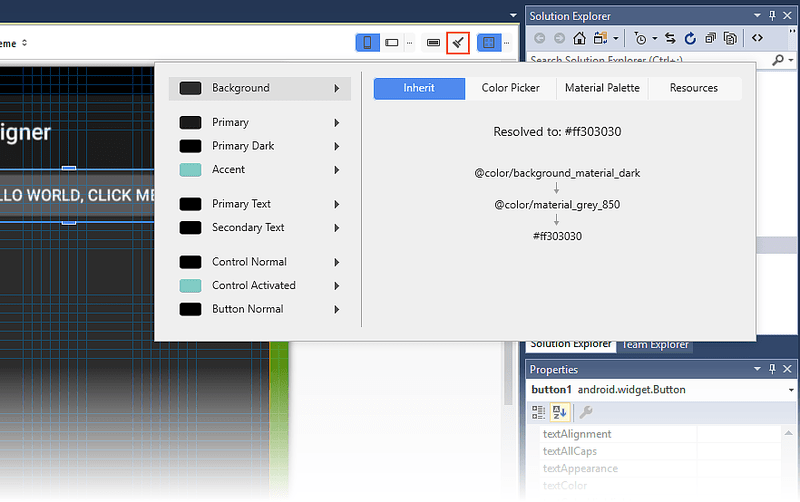This screenshot has width=800, height=502.
Task: Expand the Button Normal submenu arrow
Action: (337, 309)
